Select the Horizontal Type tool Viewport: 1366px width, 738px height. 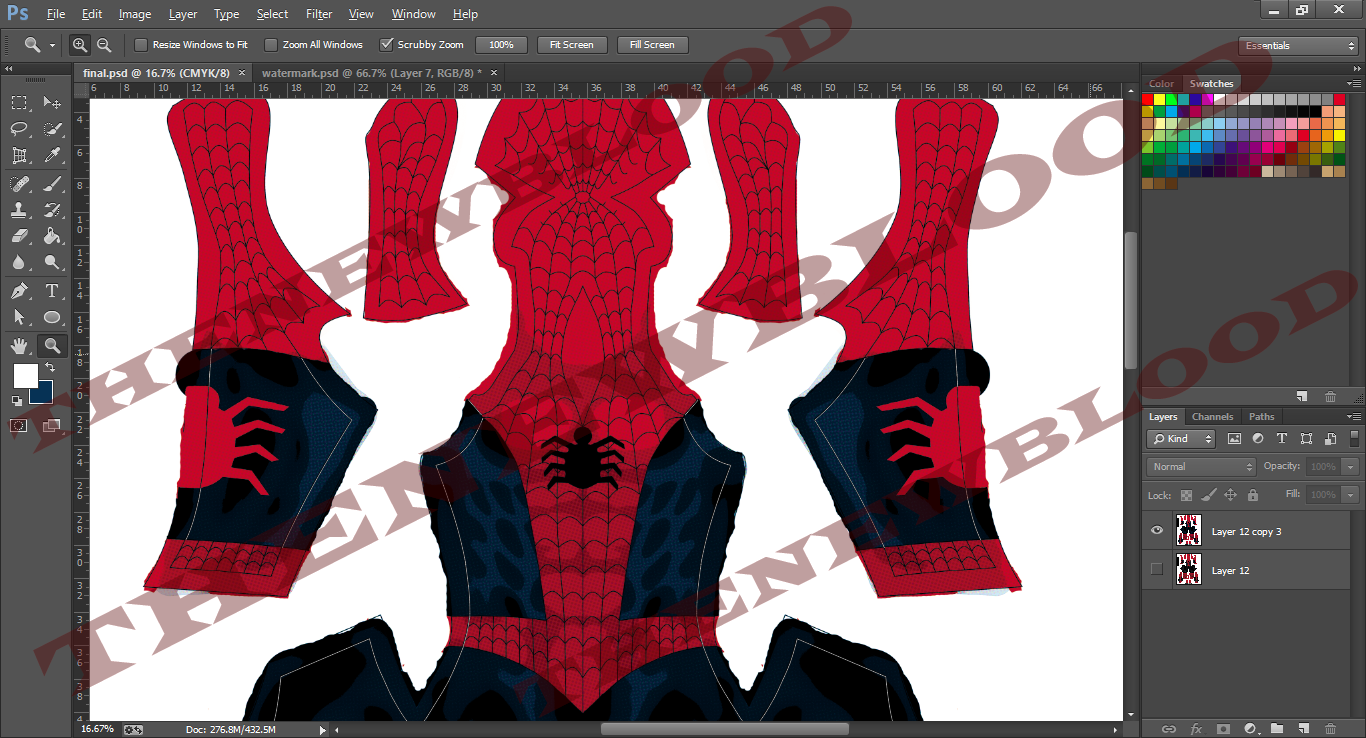52,291
